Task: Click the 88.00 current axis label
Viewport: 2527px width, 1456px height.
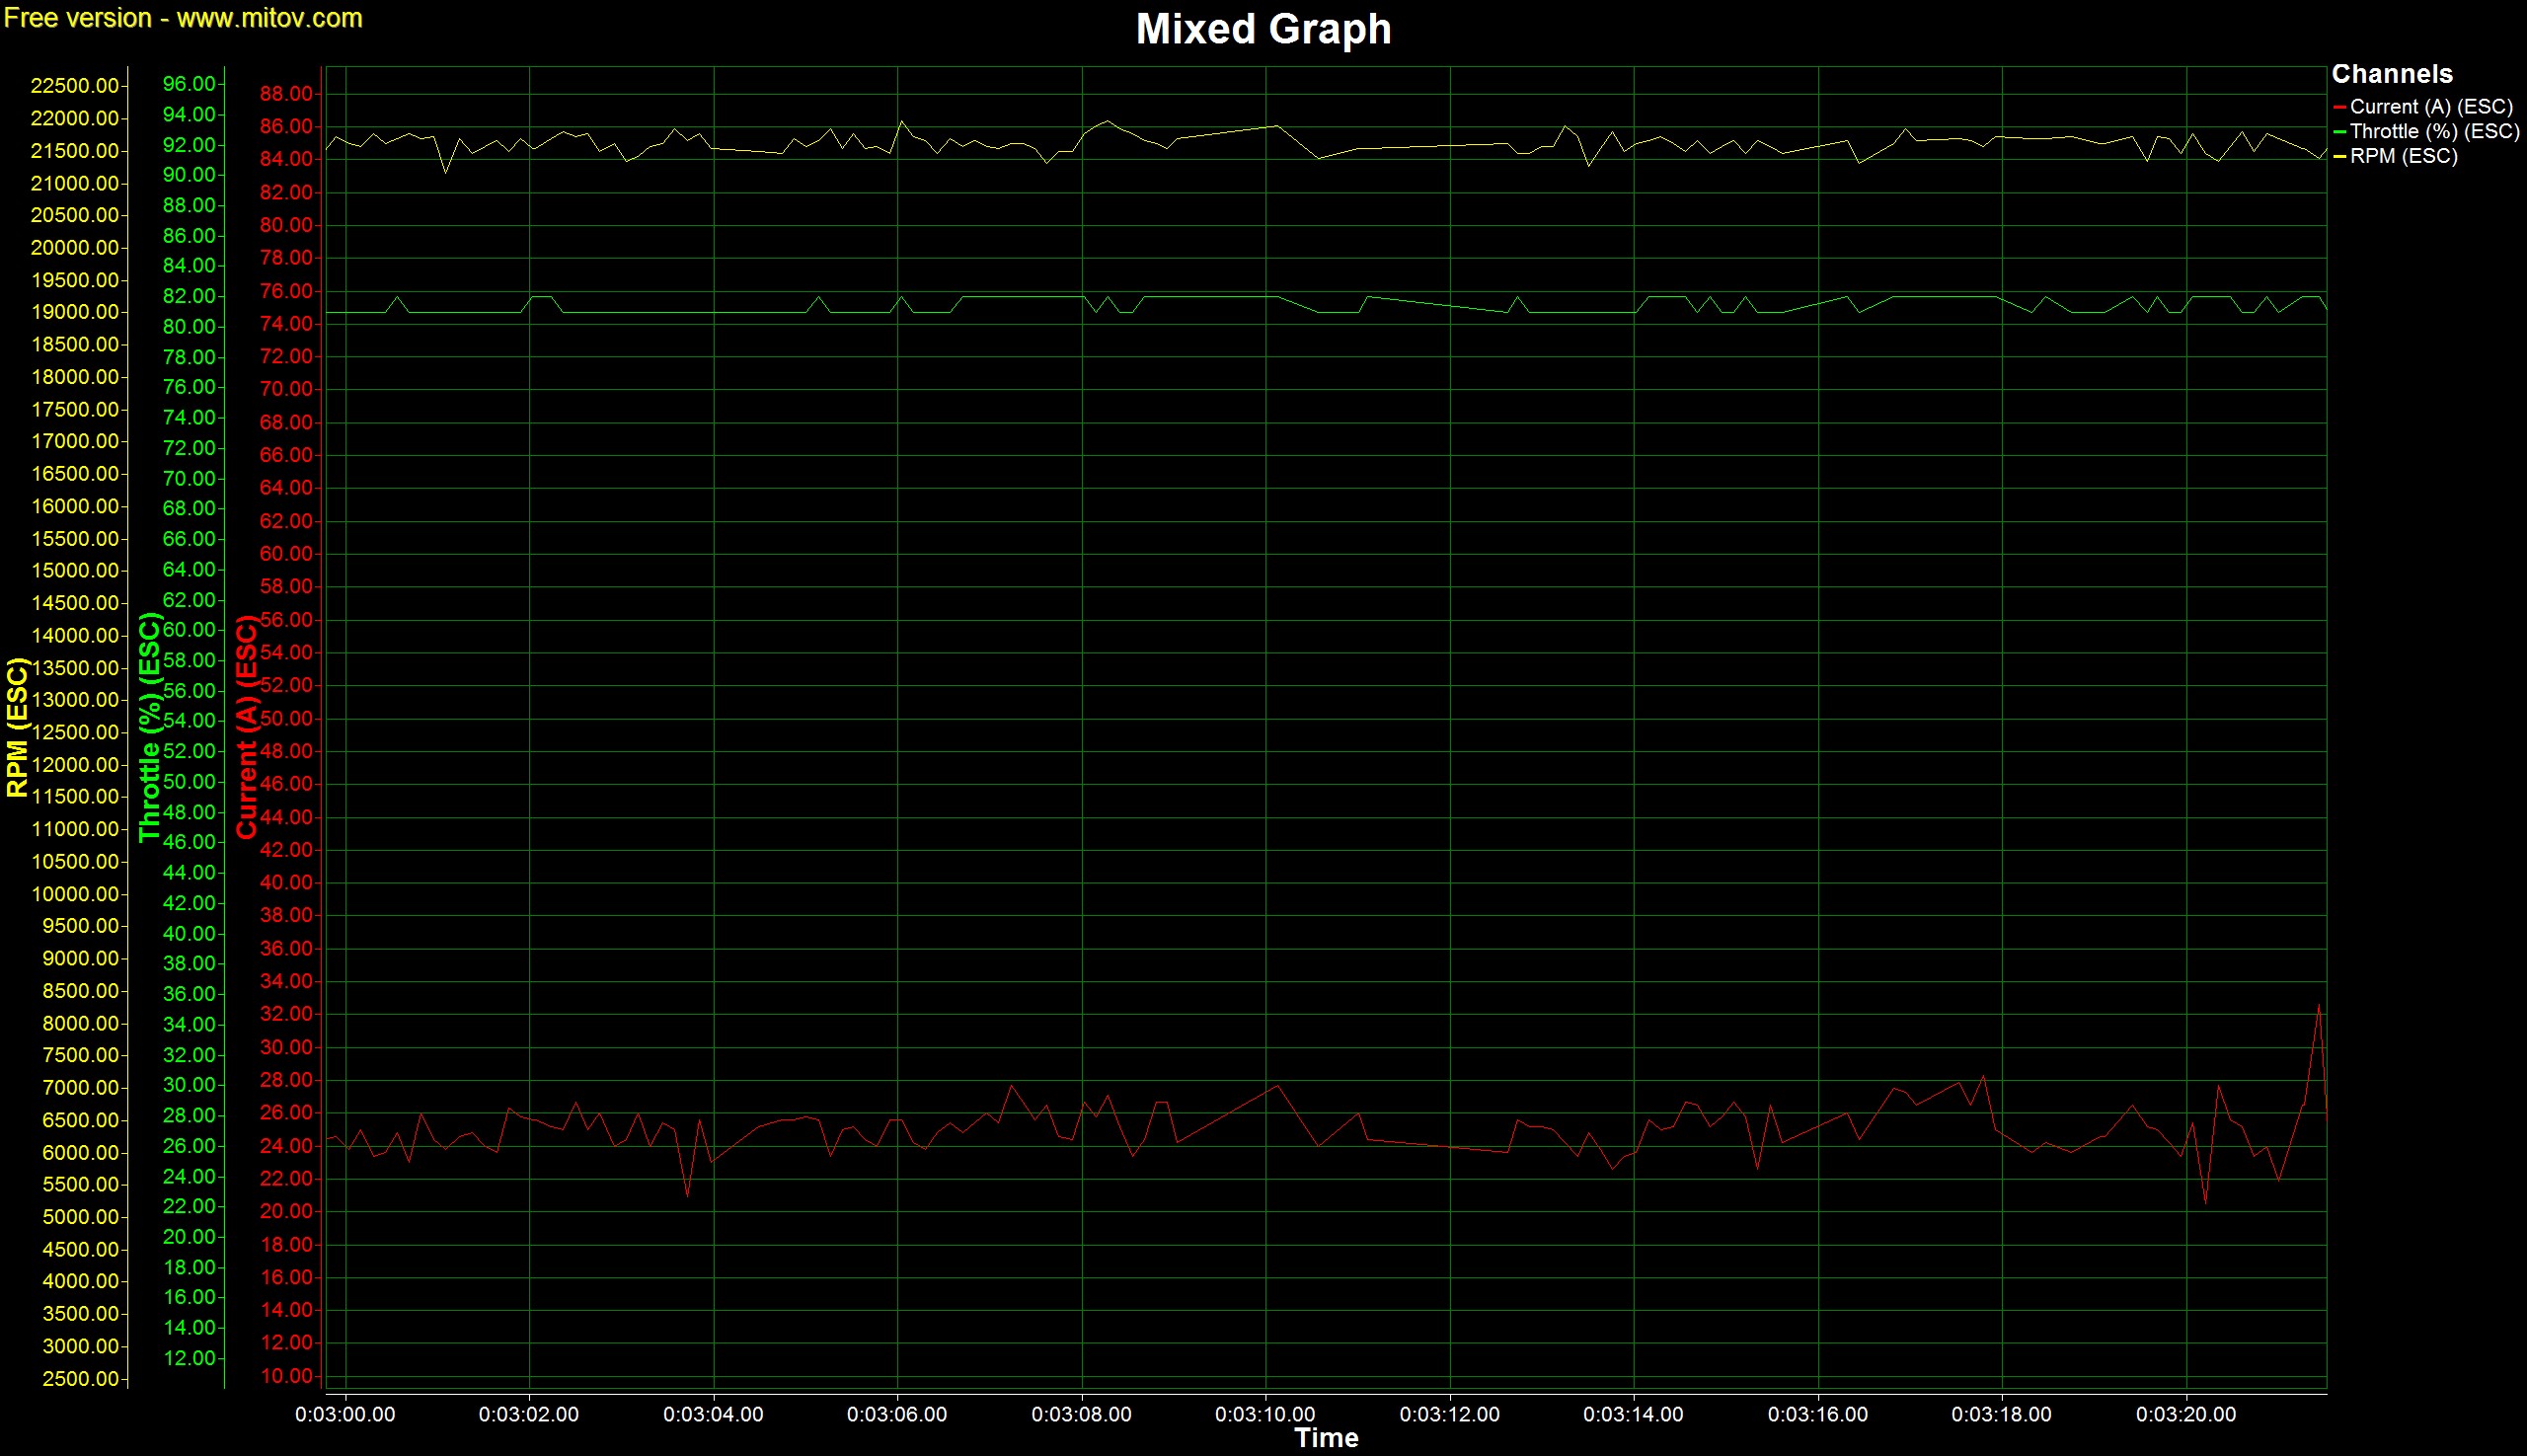Action: point(286,94)
